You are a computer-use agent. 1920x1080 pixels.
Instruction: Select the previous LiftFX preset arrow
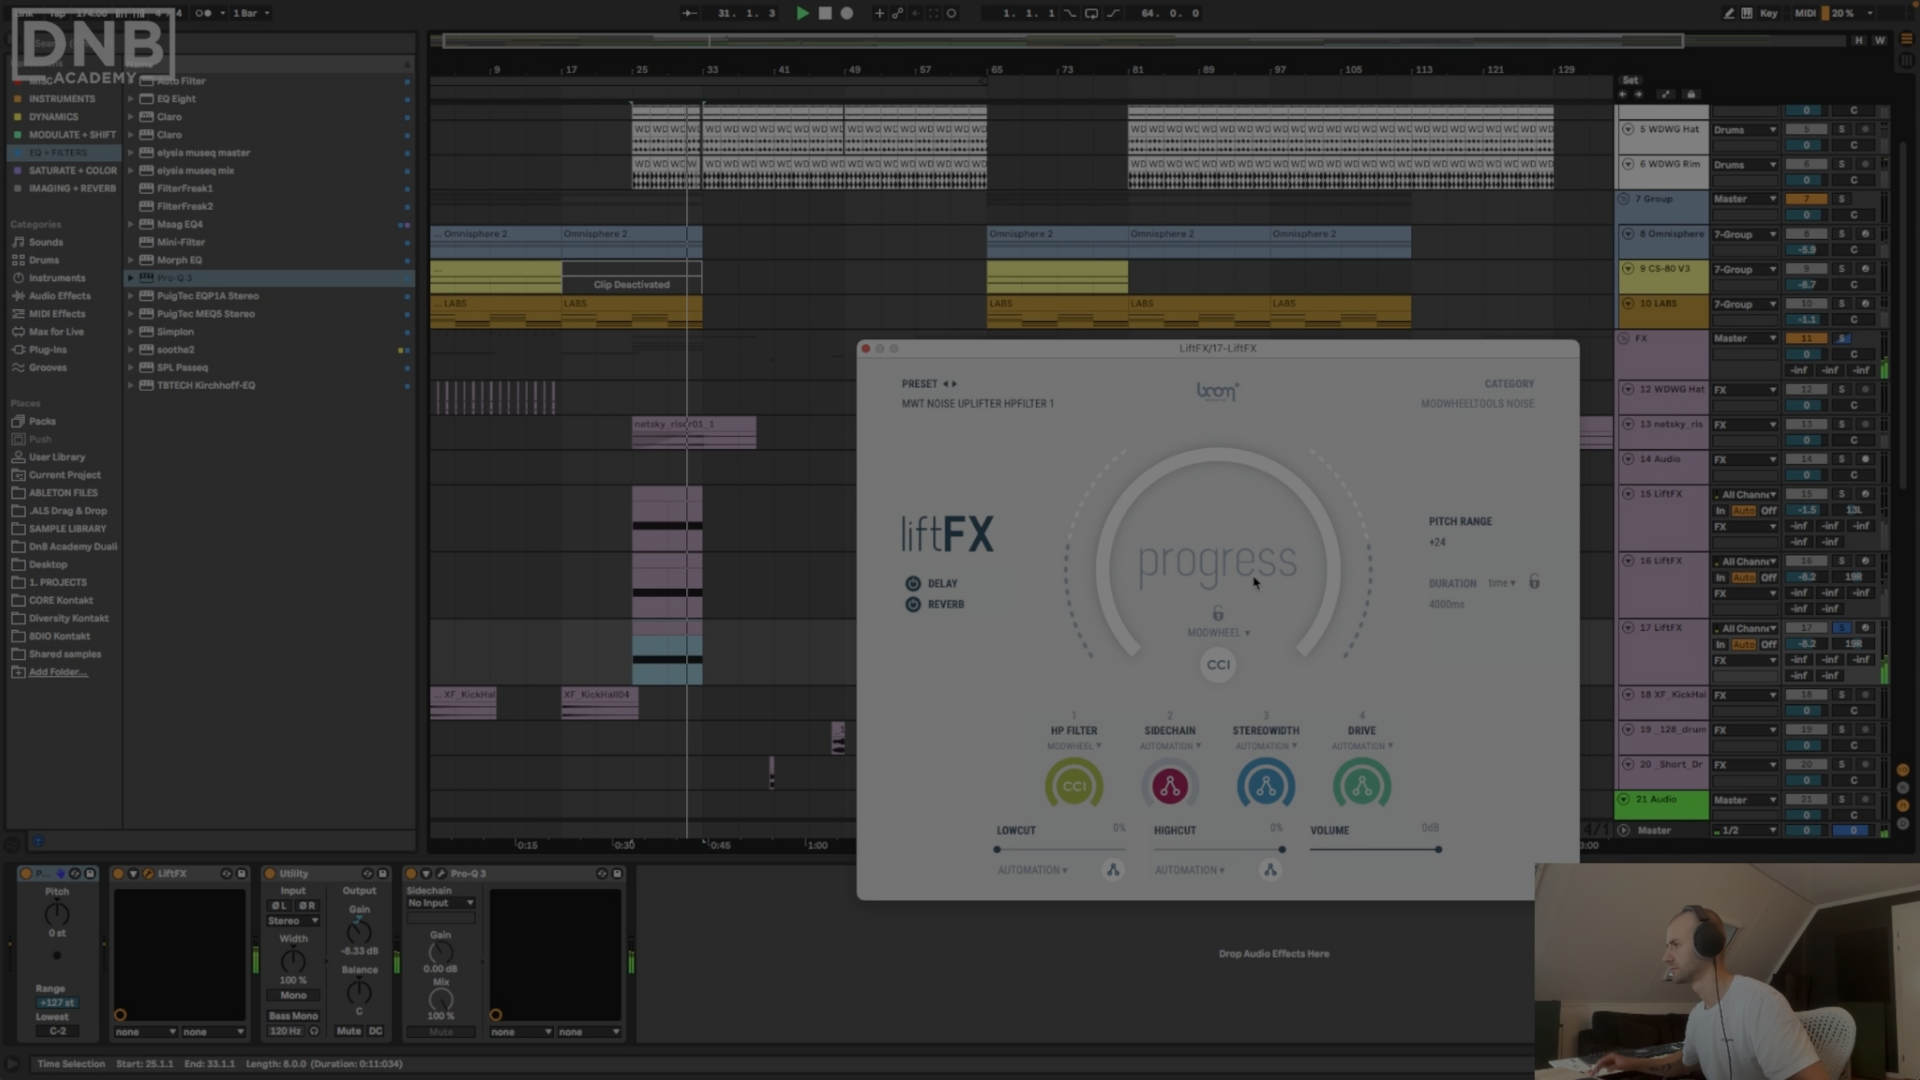(x=945, y=384)
